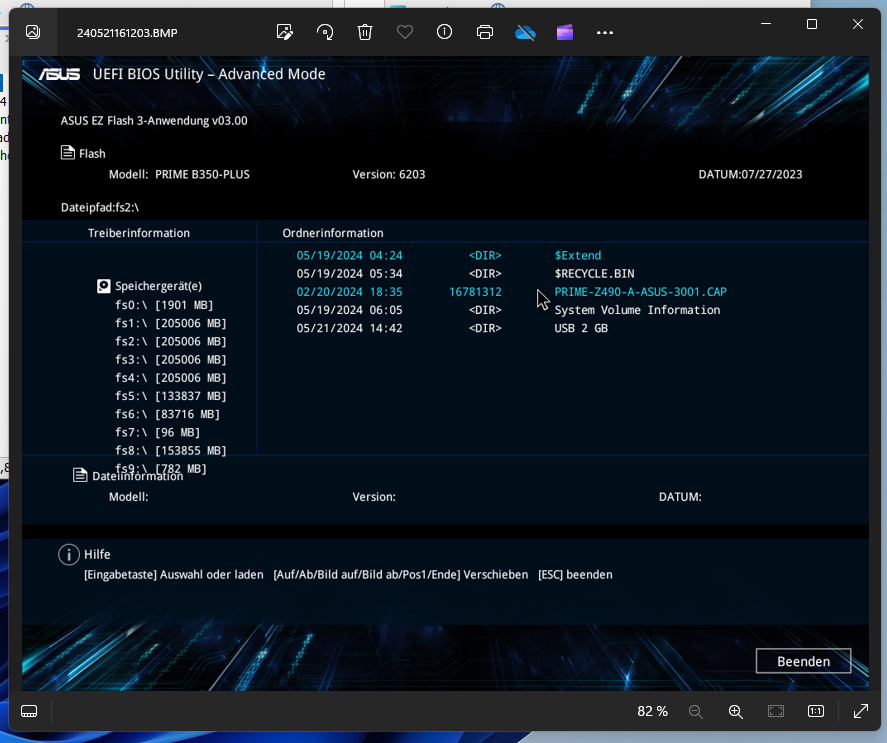Click the DATUM:07/27/2023 text

pyautogui.click(x=750, y=174)
